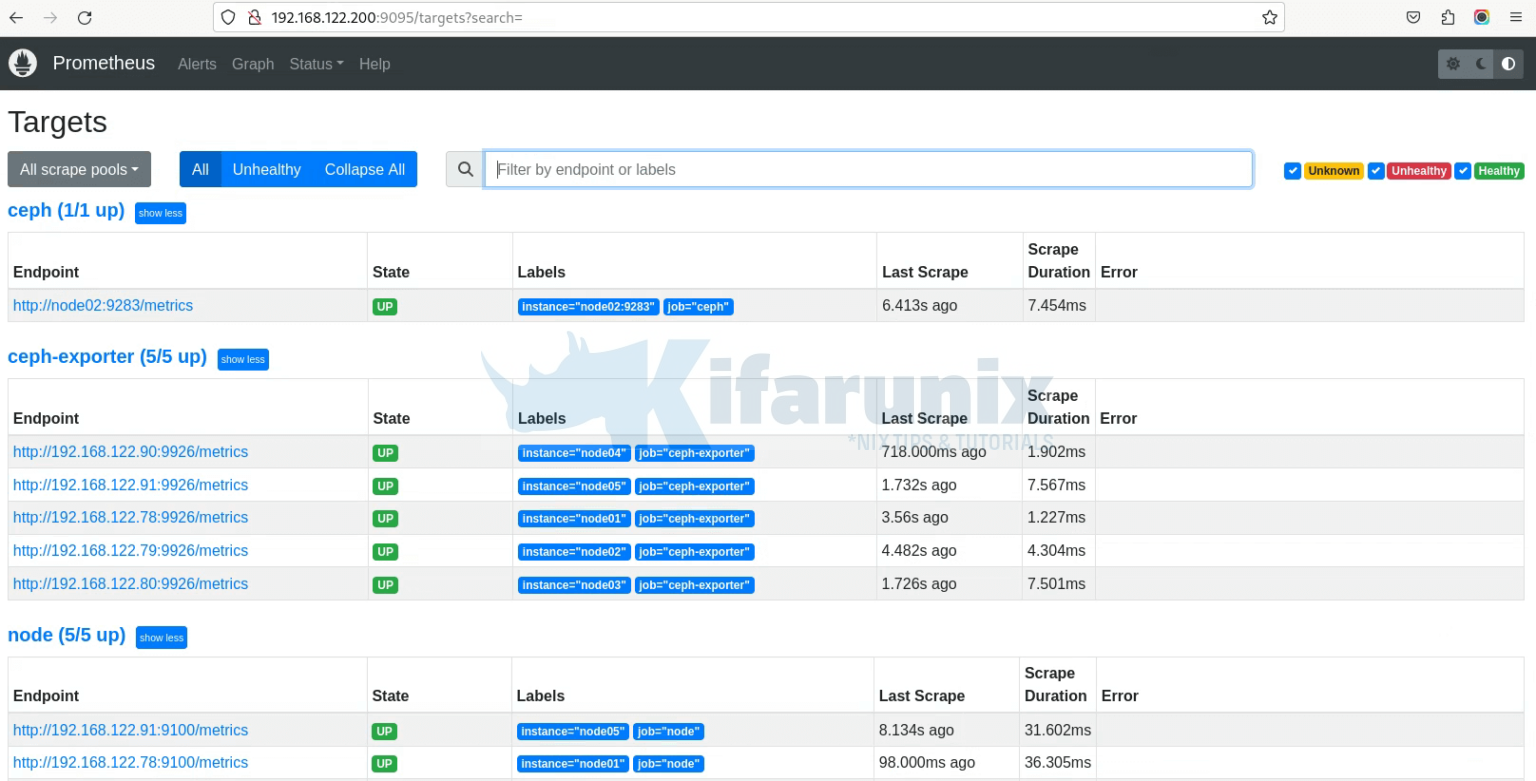
Task: Click the filter by endpoint input field
Action: [x=868, y=169]
